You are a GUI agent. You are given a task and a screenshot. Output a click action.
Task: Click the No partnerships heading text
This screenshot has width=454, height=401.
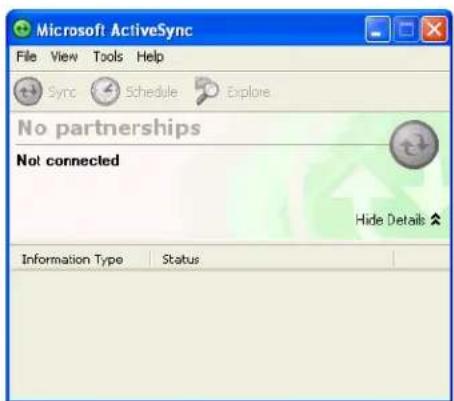tap(109, 128)
